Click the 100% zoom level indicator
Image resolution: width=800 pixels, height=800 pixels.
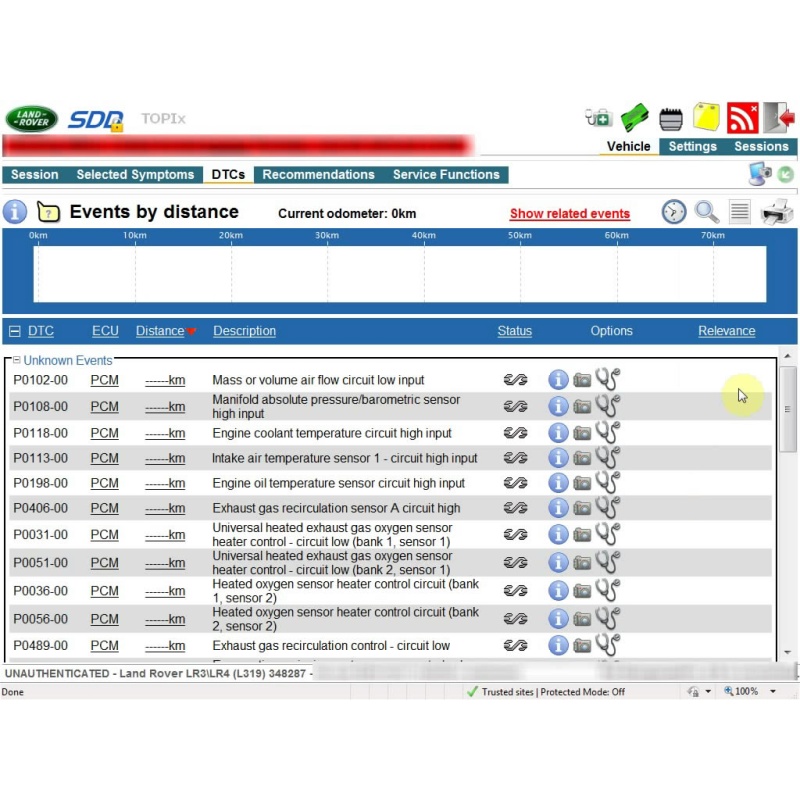[x=741, y=691]
